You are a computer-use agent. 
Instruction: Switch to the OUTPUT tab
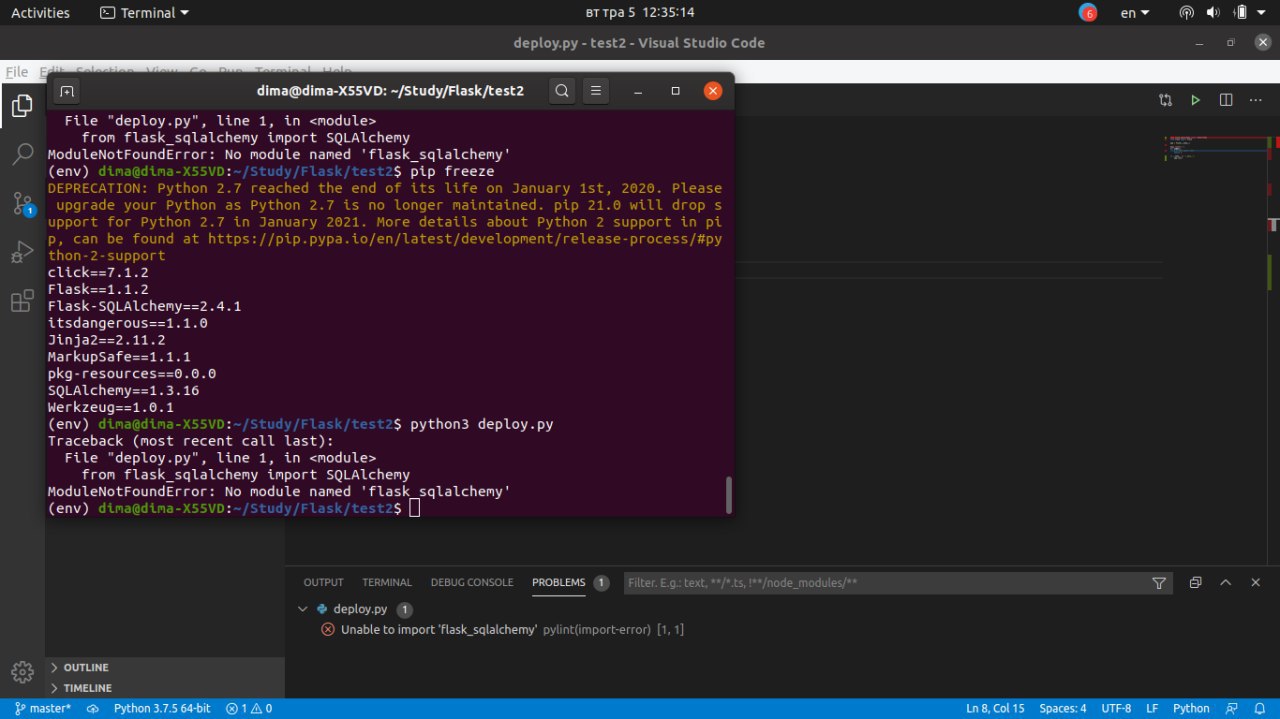323,582
